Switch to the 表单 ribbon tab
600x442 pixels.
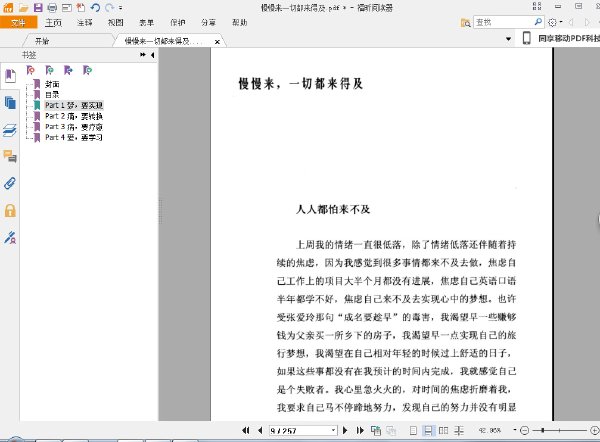point(147,23)
